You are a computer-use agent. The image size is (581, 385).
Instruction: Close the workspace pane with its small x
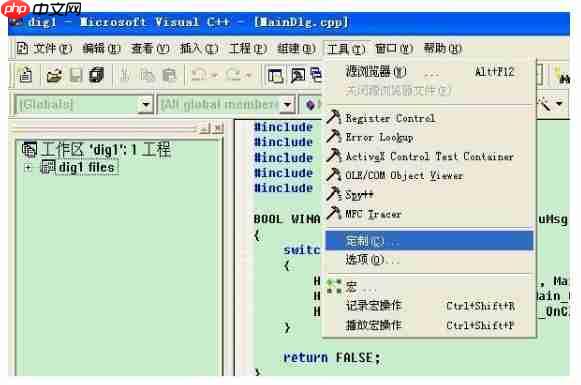pyautogui.click(x=219, y=128)
